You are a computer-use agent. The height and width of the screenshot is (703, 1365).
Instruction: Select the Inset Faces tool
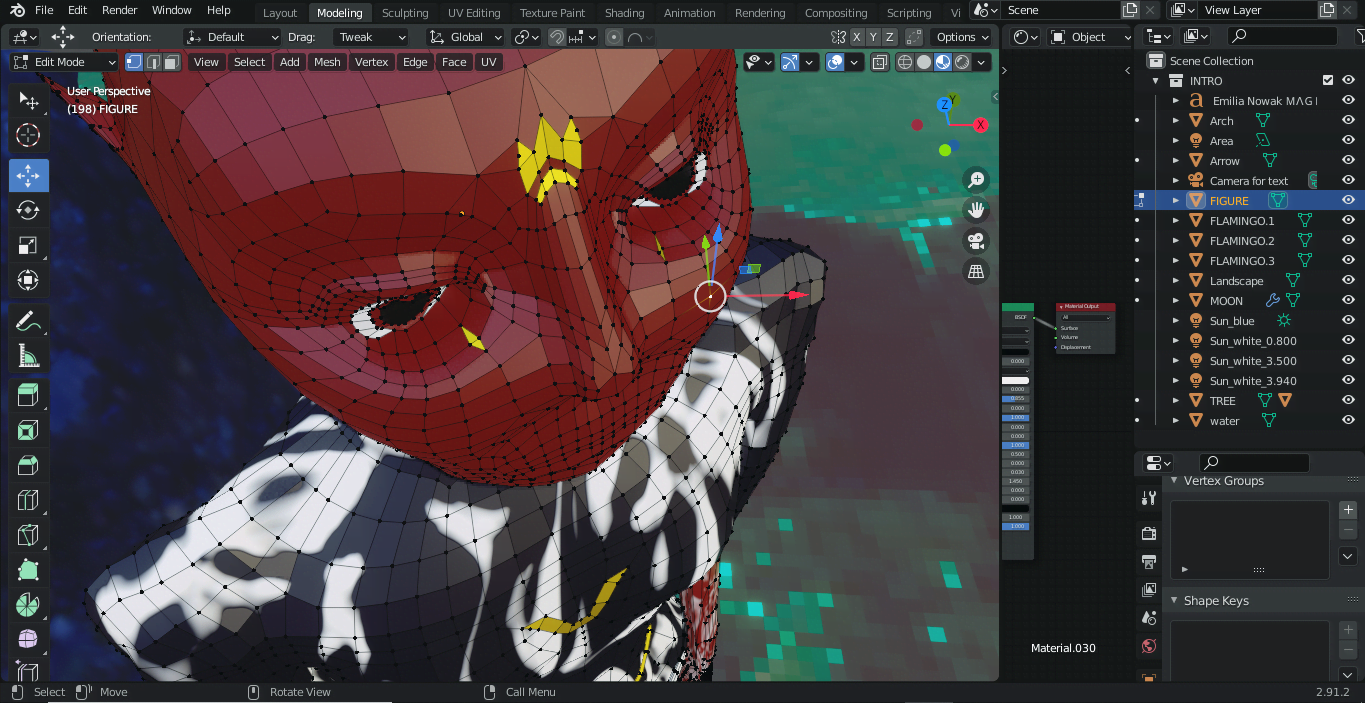tap(28, 431)
